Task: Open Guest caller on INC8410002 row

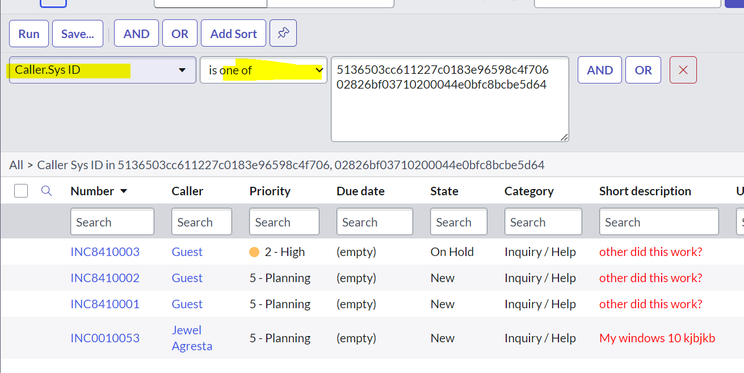Action: tap(187, 278)
